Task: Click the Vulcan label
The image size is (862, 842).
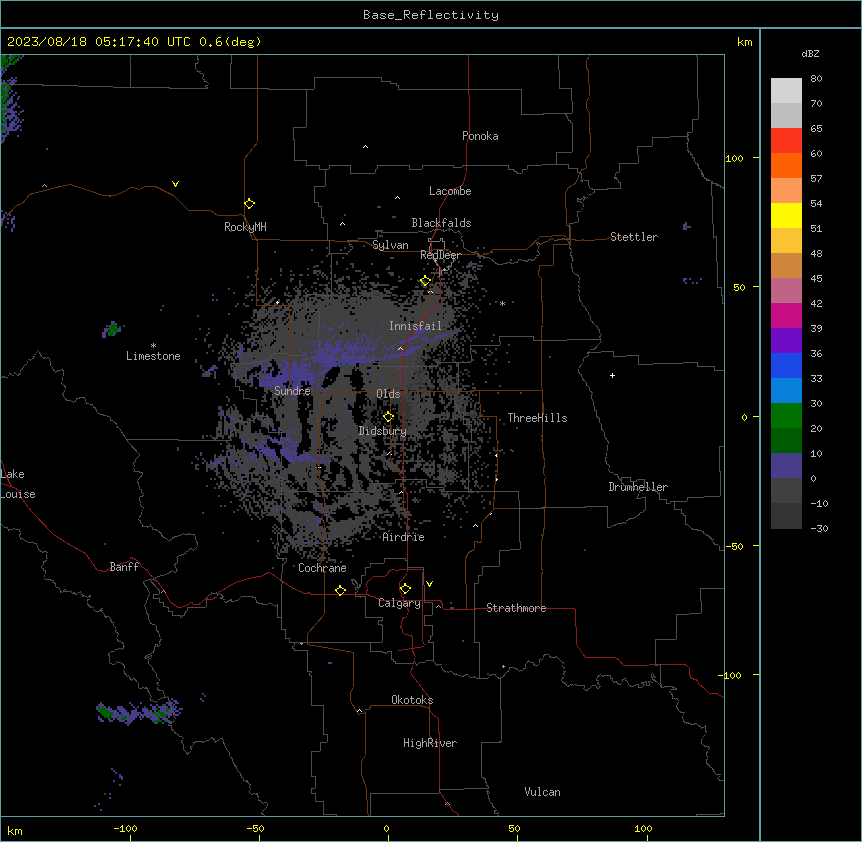Action: [x=543, y=792]
